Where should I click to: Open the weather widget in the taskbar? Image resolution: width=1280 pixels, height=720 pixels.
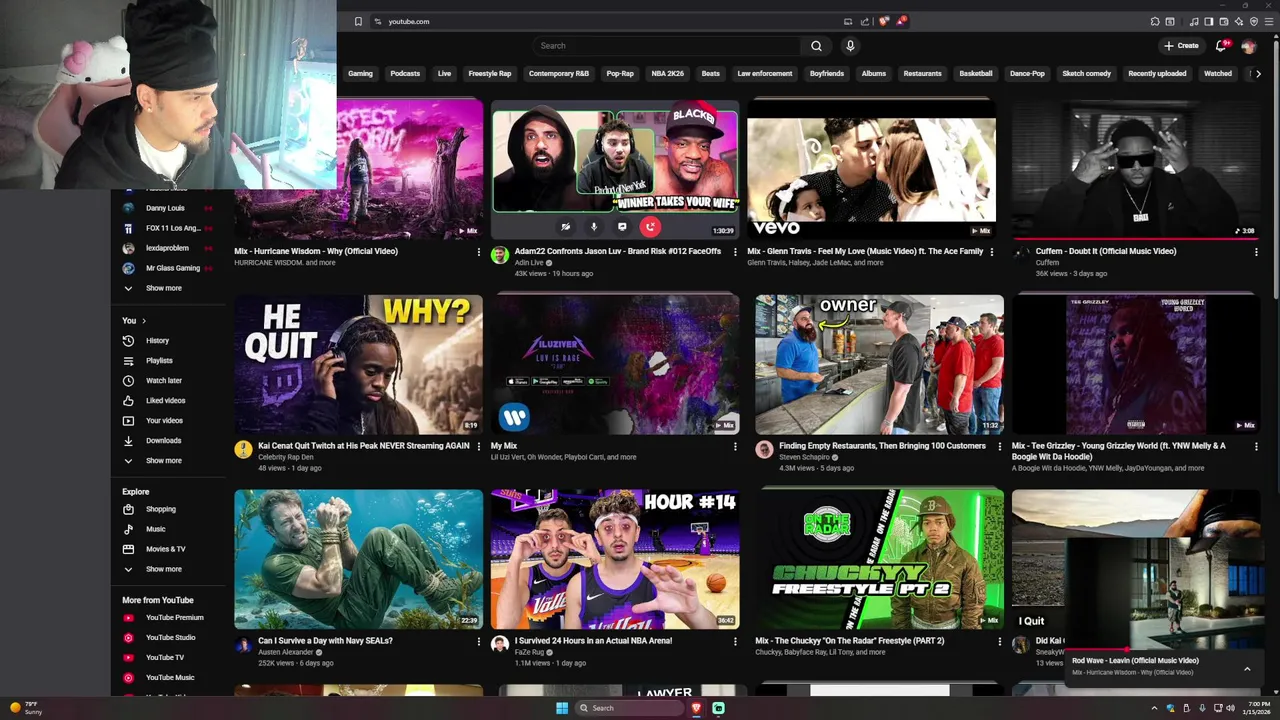pyautogui.click(x=25, y=708)
